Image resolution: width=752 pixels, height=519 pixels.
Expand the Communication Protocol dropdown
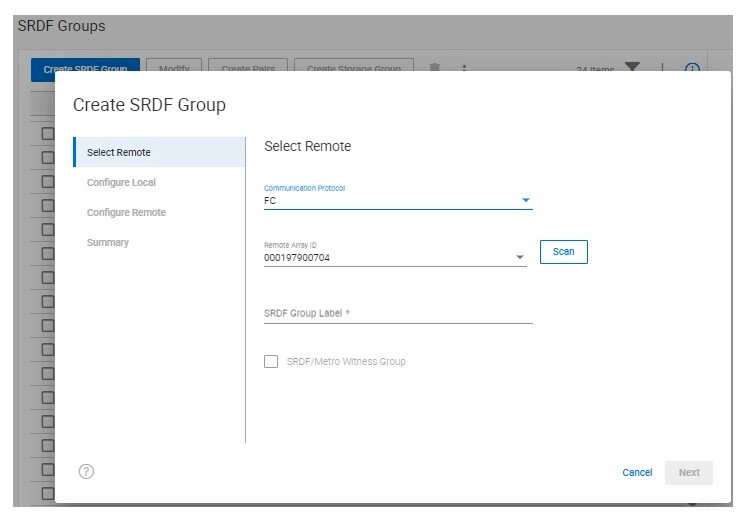click(525, 200)
